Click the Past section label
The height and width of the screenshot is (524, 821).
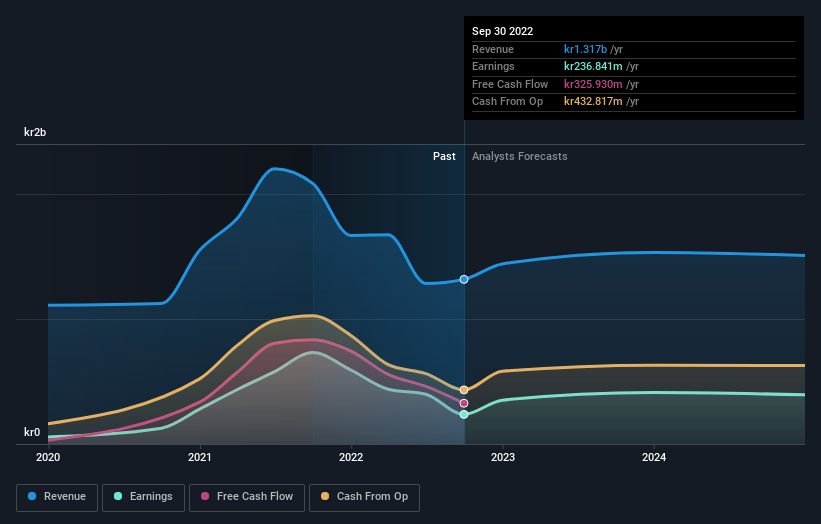pyautogui.click(x=444, y=157)
